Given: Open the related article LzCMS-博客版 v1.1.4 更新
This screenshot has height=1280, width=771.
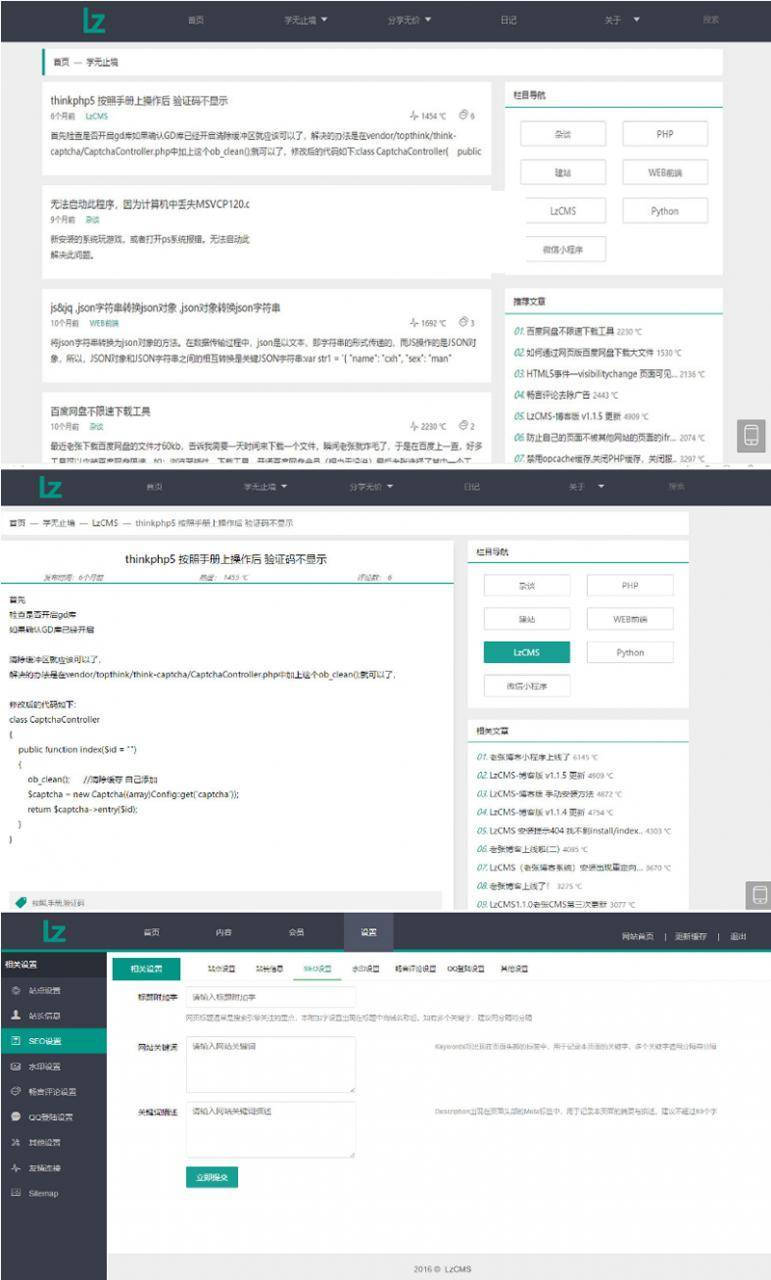Looking at the screenshot, I should 538,811.
